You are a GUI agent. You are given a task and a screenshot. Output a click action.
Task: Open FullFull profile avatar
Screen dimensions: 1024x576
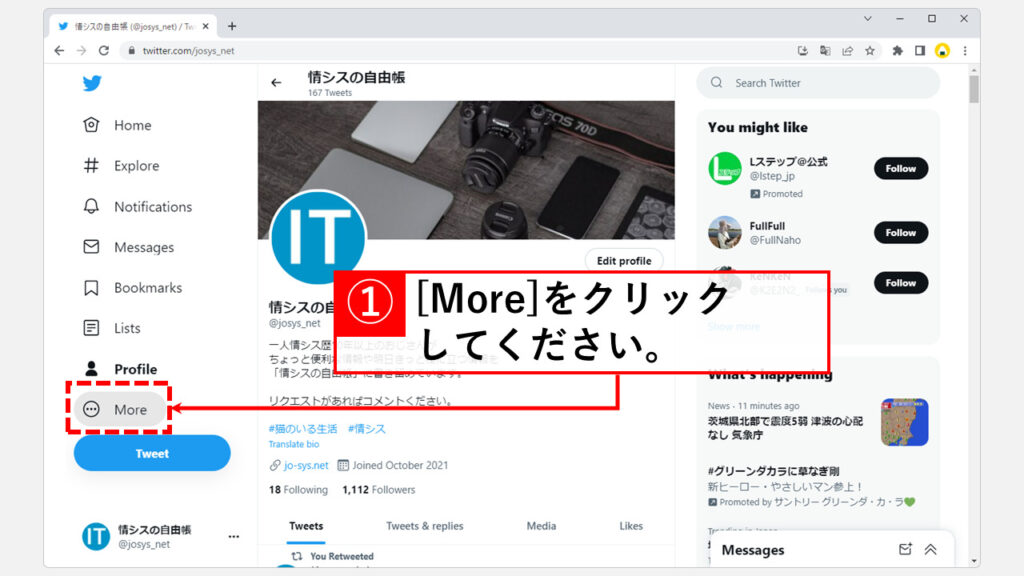(724, 232)
